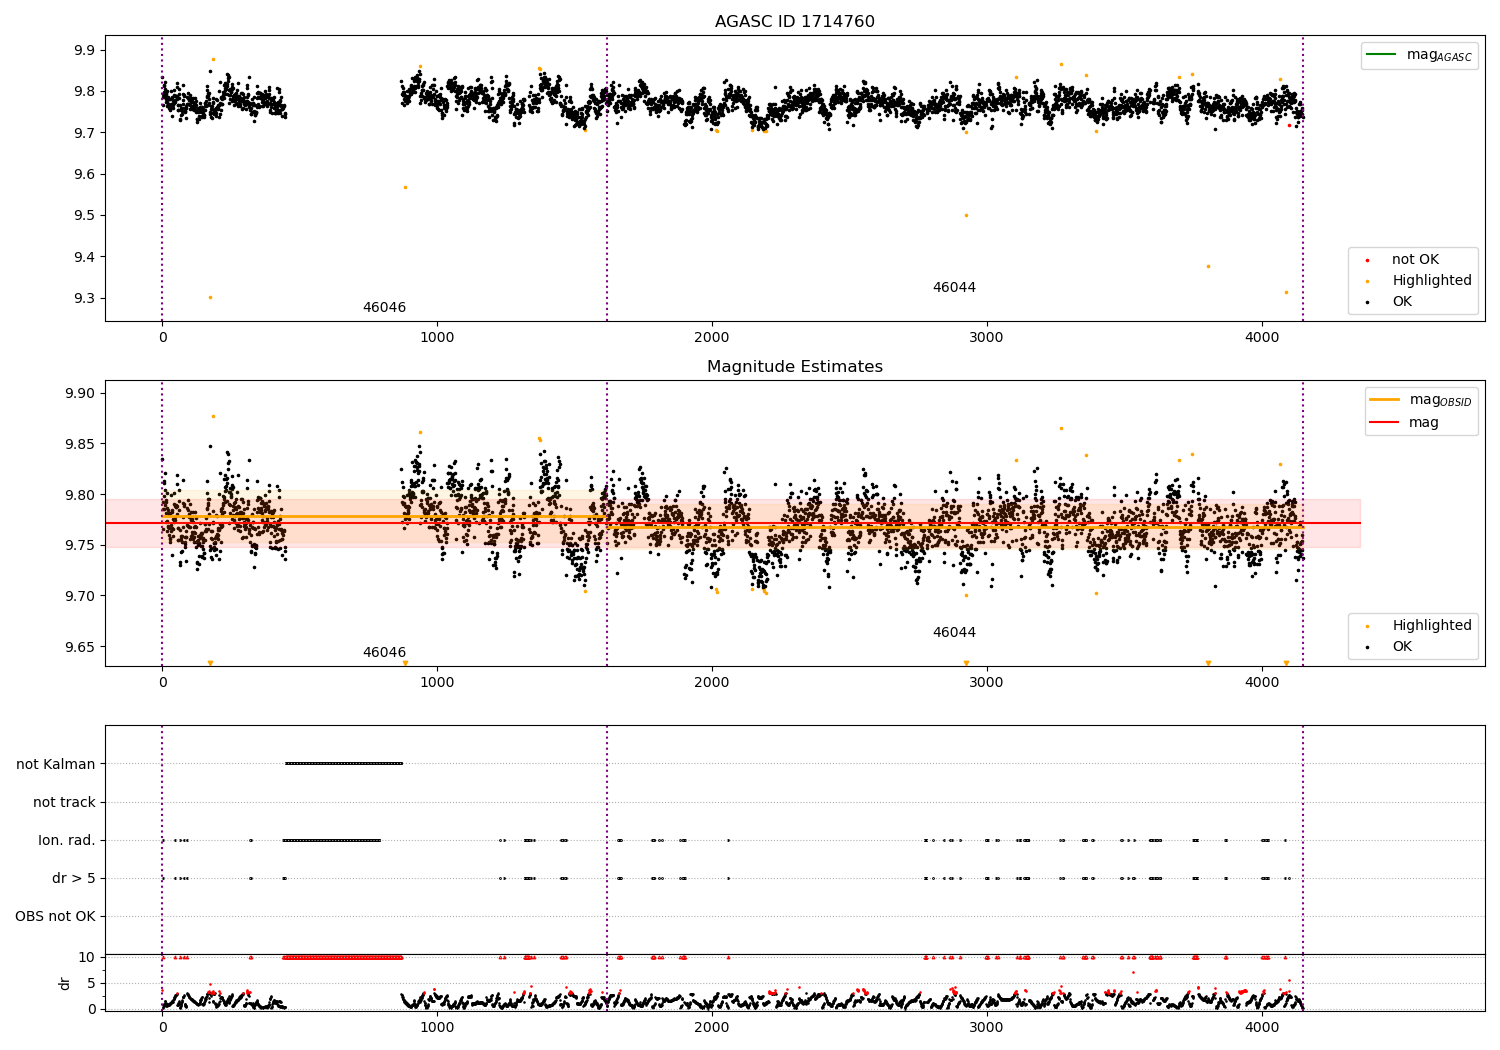Select "OK" legend entry in top plot
Image resolution: width=1500 pixels, height=1050 pixels.
[x=1402, y=302]
